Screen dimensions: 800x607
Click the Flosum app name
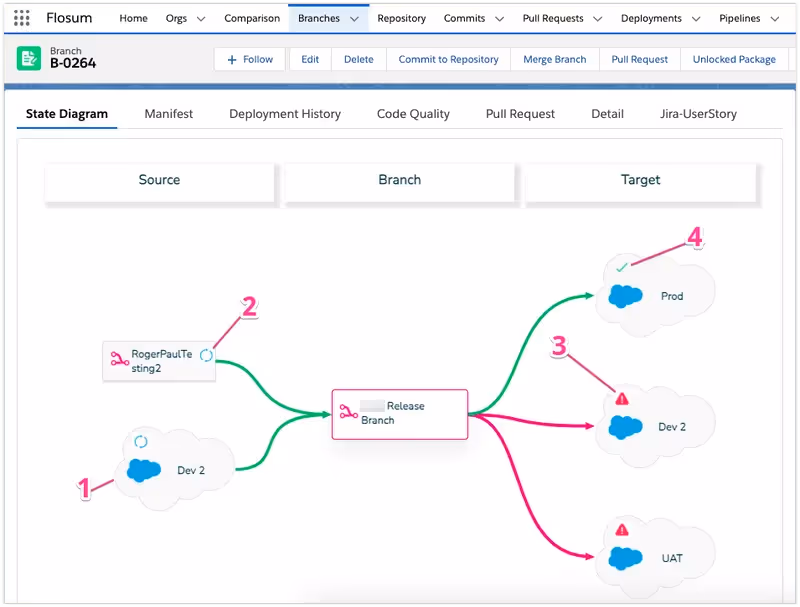tap(69, 18)
